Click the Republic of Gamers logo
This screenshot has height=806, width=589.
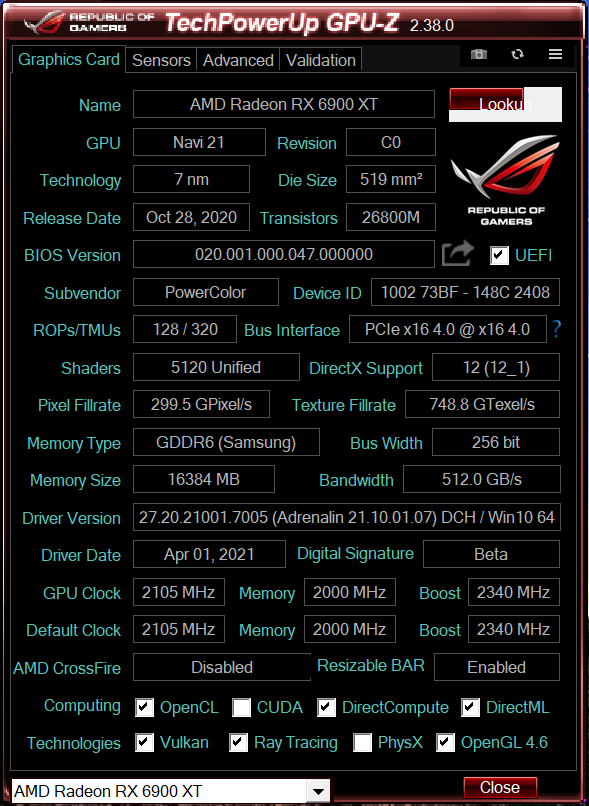pyautogui.click(x=506, y=180)
